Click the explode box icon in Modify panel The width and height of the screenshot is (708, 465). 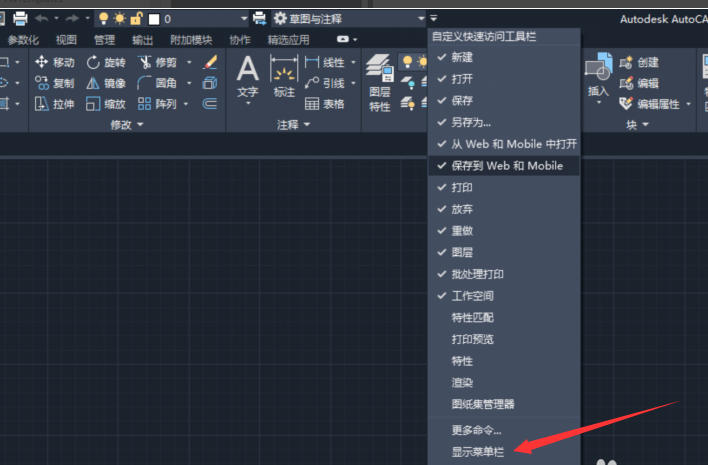tap(210, 83)
